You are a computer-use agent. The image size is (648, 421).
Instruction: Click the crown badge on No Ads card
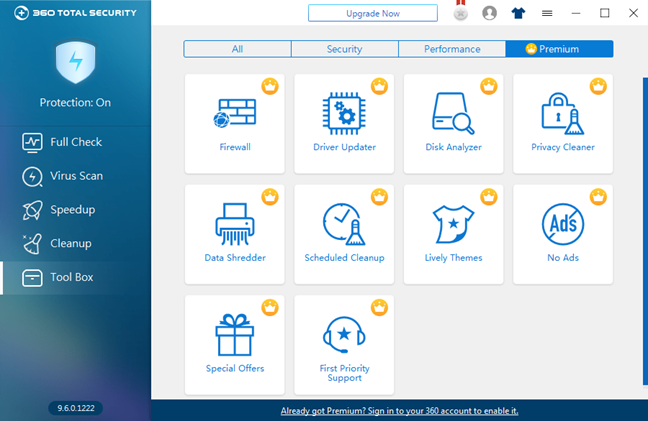pyautogui.click(x=598, y=197)
